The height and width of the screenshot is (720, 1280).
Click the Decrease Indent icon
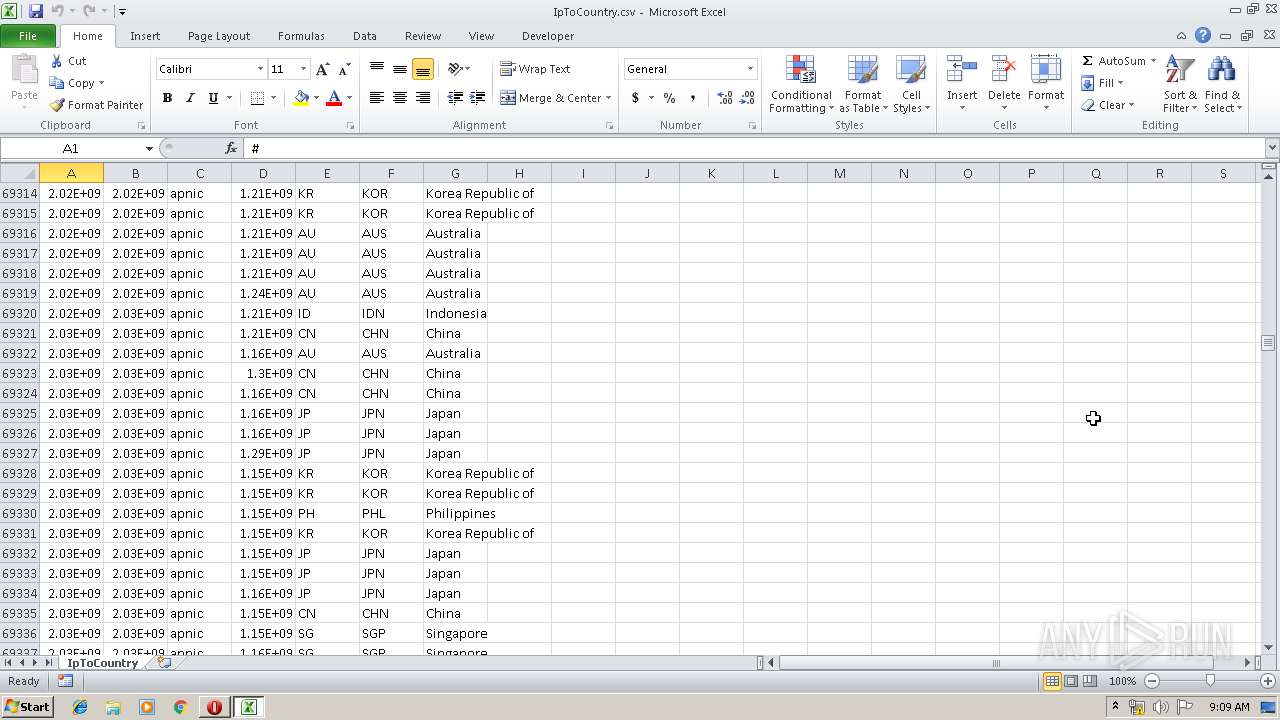tap(455, 98)
